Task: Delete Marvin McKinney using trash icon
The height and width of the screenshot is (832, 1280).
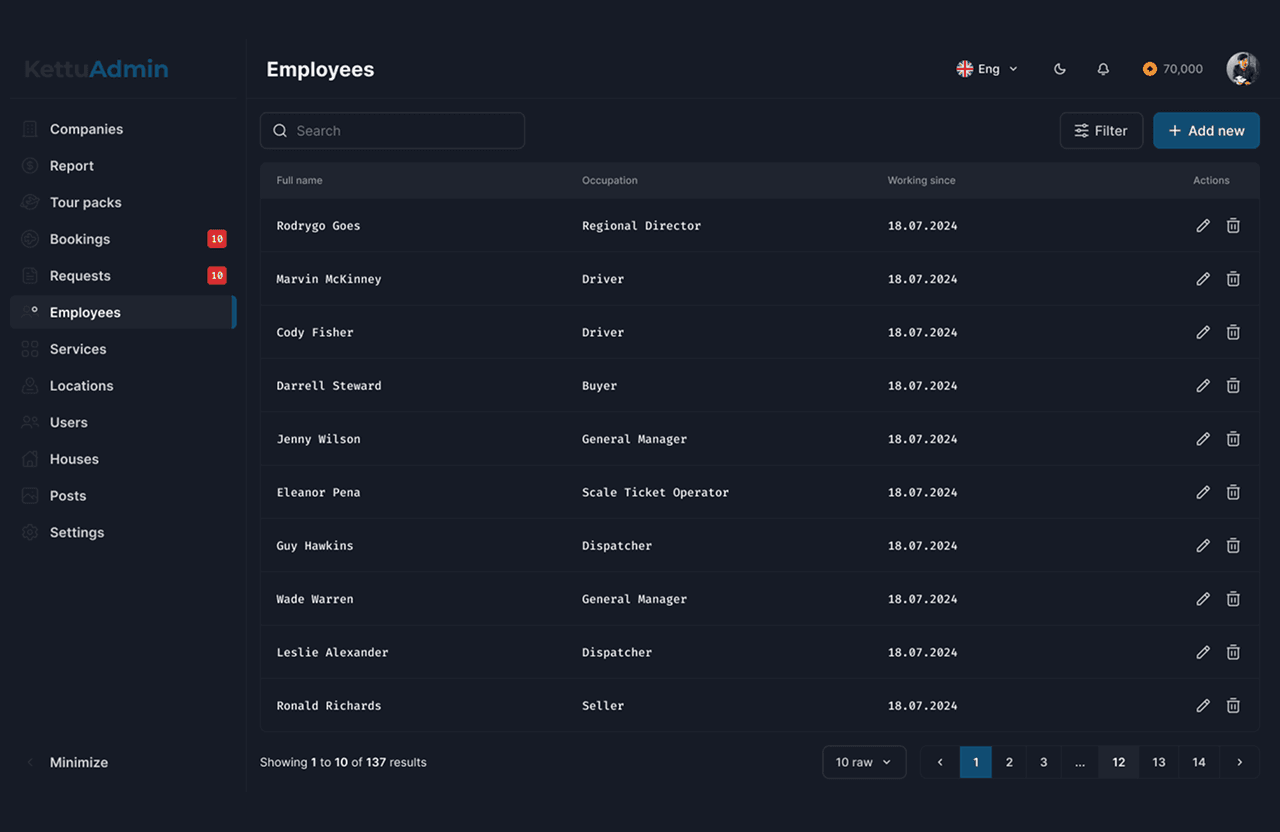Action: 1233,279
